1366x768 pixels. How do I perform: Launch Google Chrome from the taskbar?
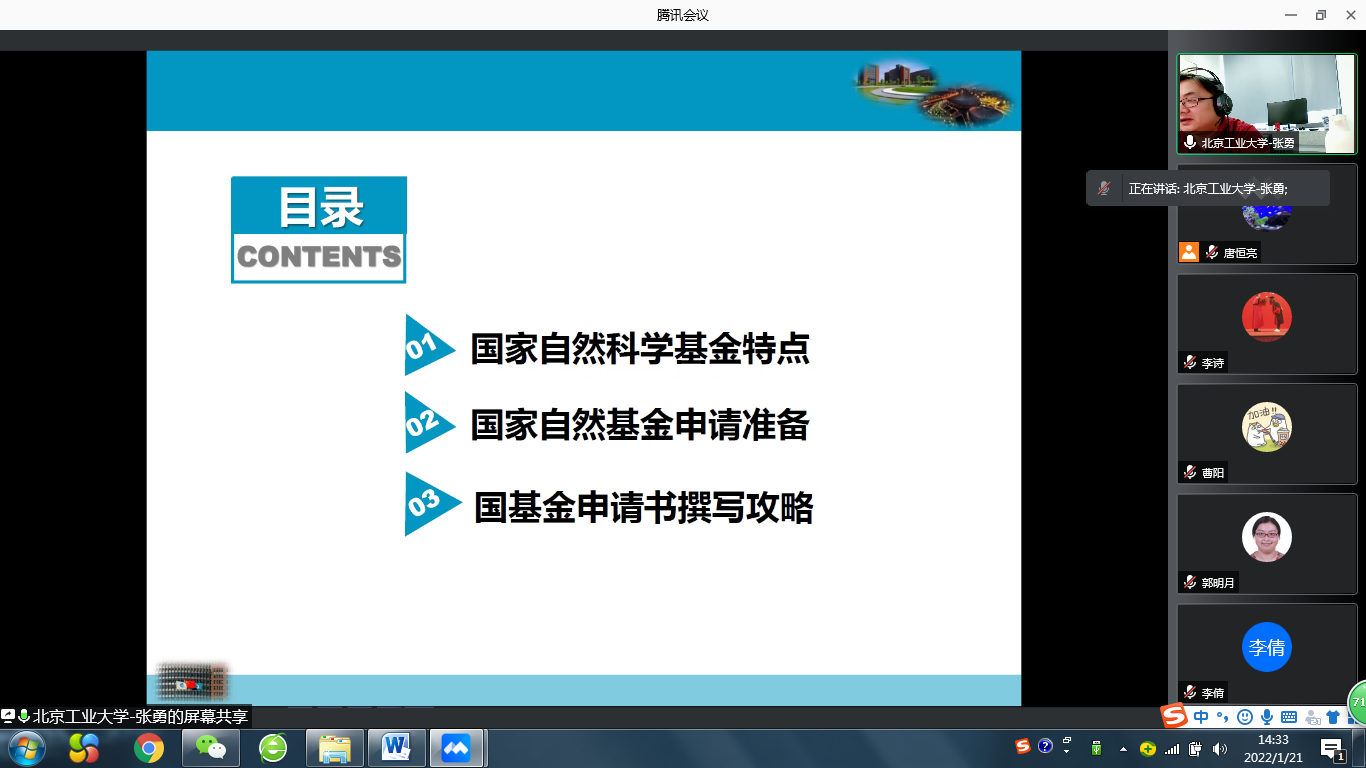(149, 747)
